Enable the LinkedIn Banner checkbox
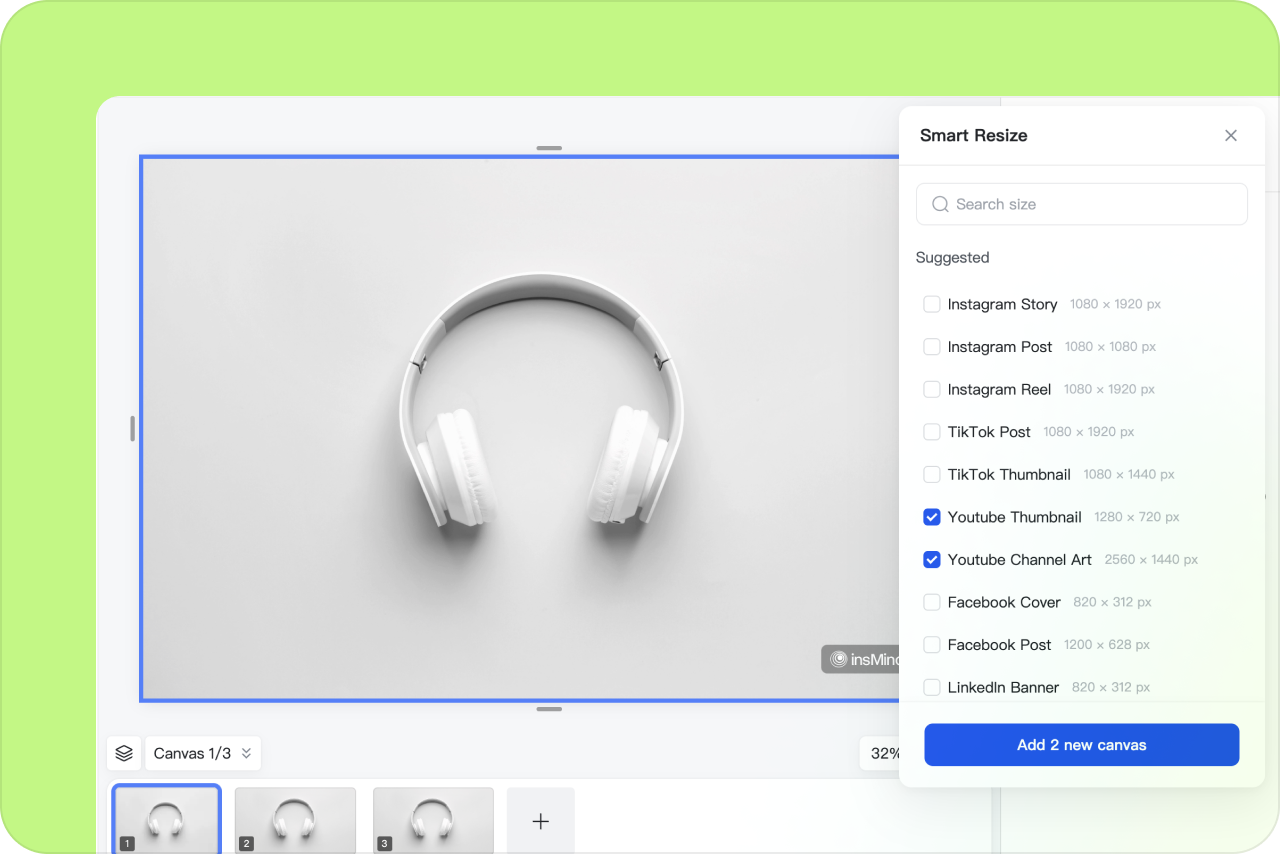 click(931, 687)
